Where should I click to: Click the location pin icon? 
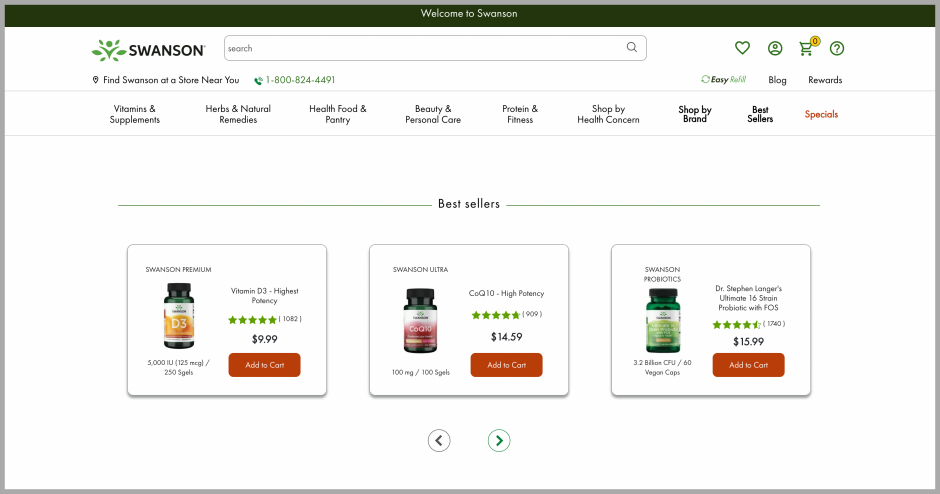click(95, 80)
